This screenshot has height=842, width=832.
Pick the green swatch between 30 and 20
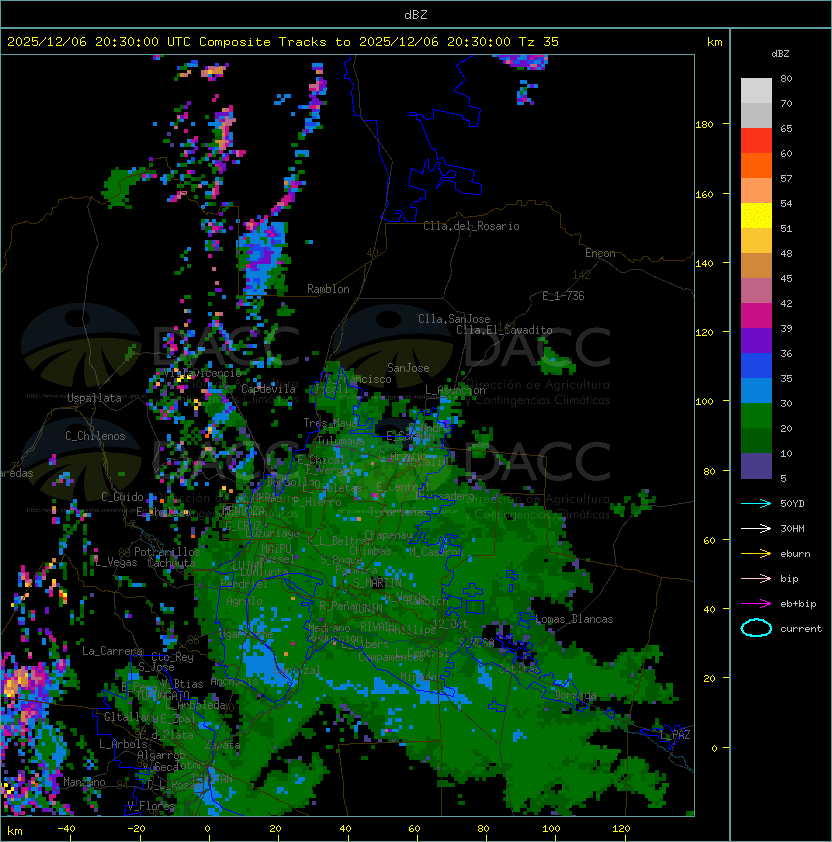coord(756,416)
